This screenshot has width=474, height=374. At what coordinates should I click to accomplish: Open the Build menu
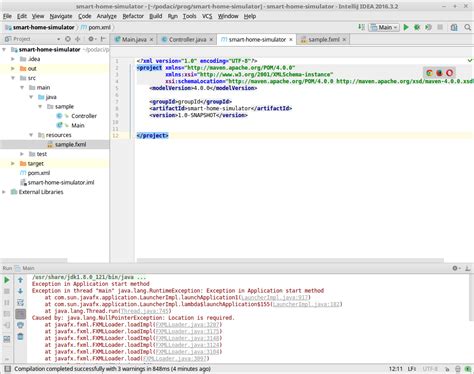click(x=155, y=16)
